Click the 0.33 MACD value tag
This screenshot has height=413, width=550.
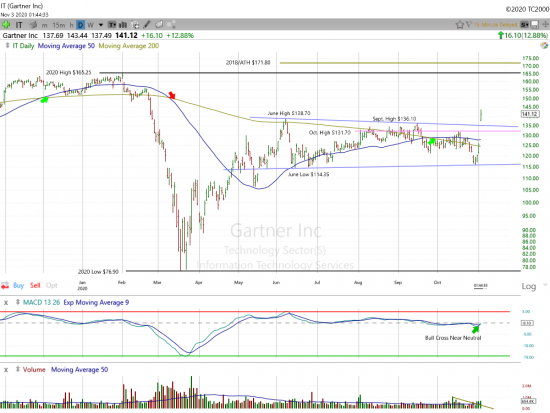(x=528, y=323)
